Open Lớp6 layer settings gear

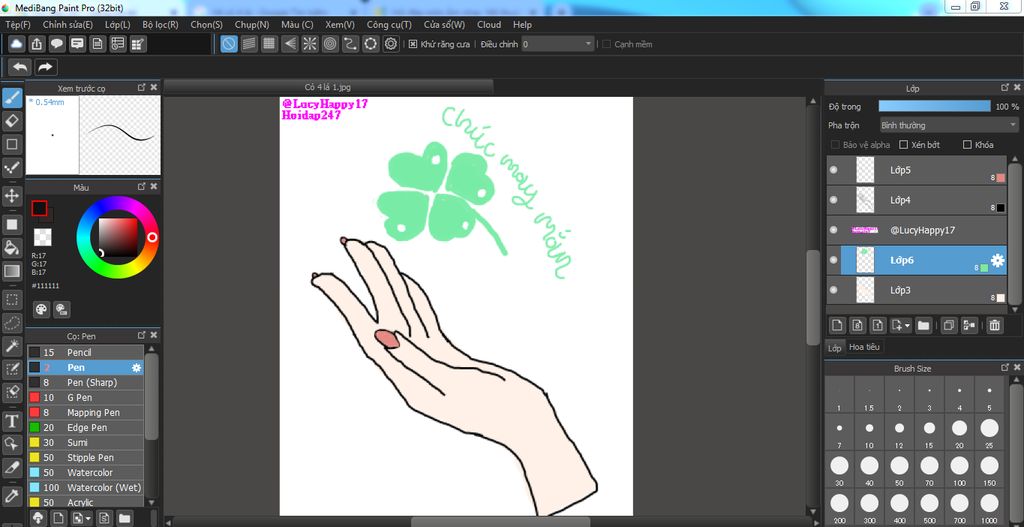997,261
